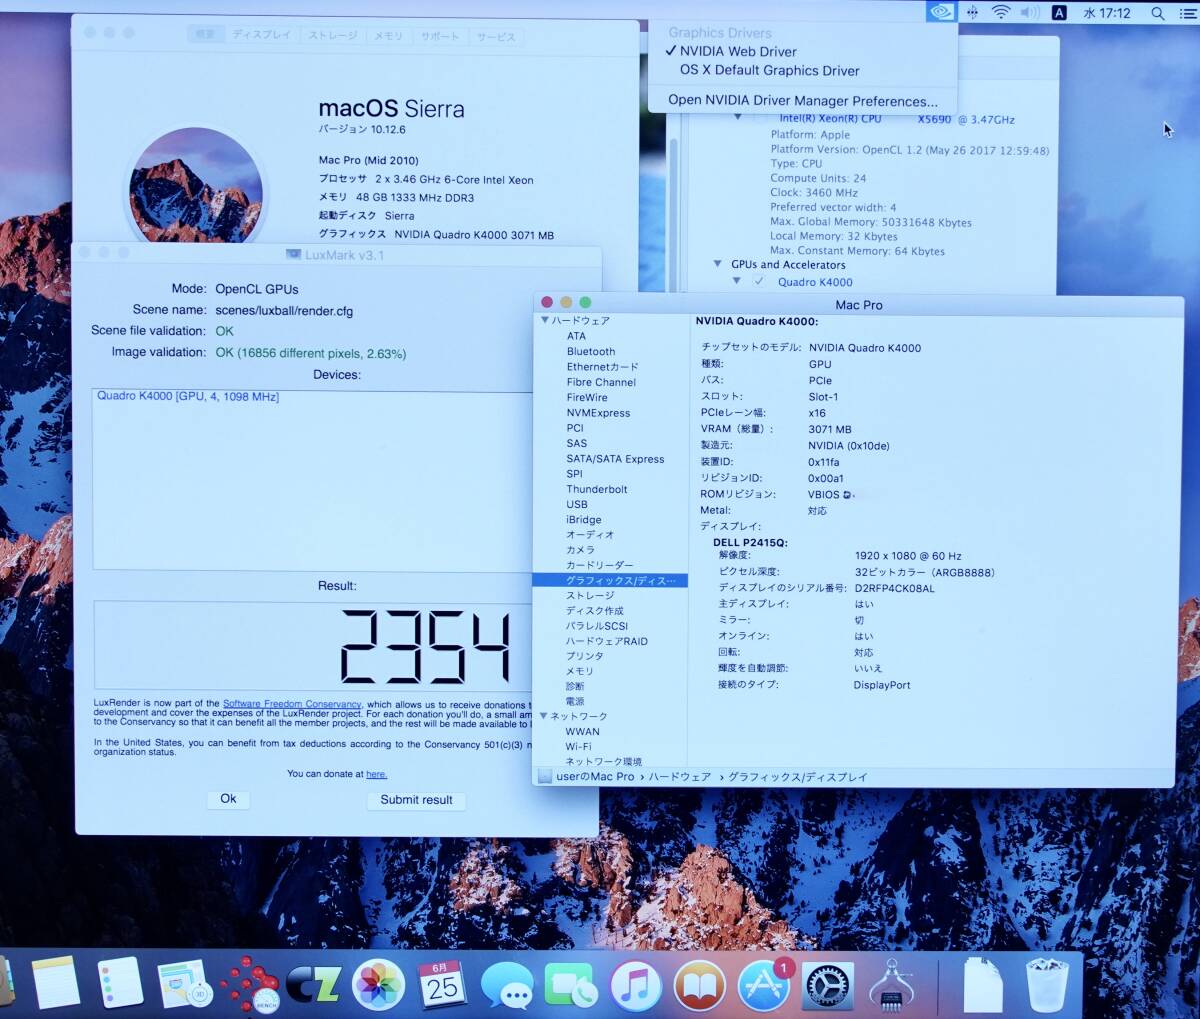The width and height of the screenshot is (1200, 1019).
Task: Launch LuxMark red balls Dock icon
Action: pos(249,984)
